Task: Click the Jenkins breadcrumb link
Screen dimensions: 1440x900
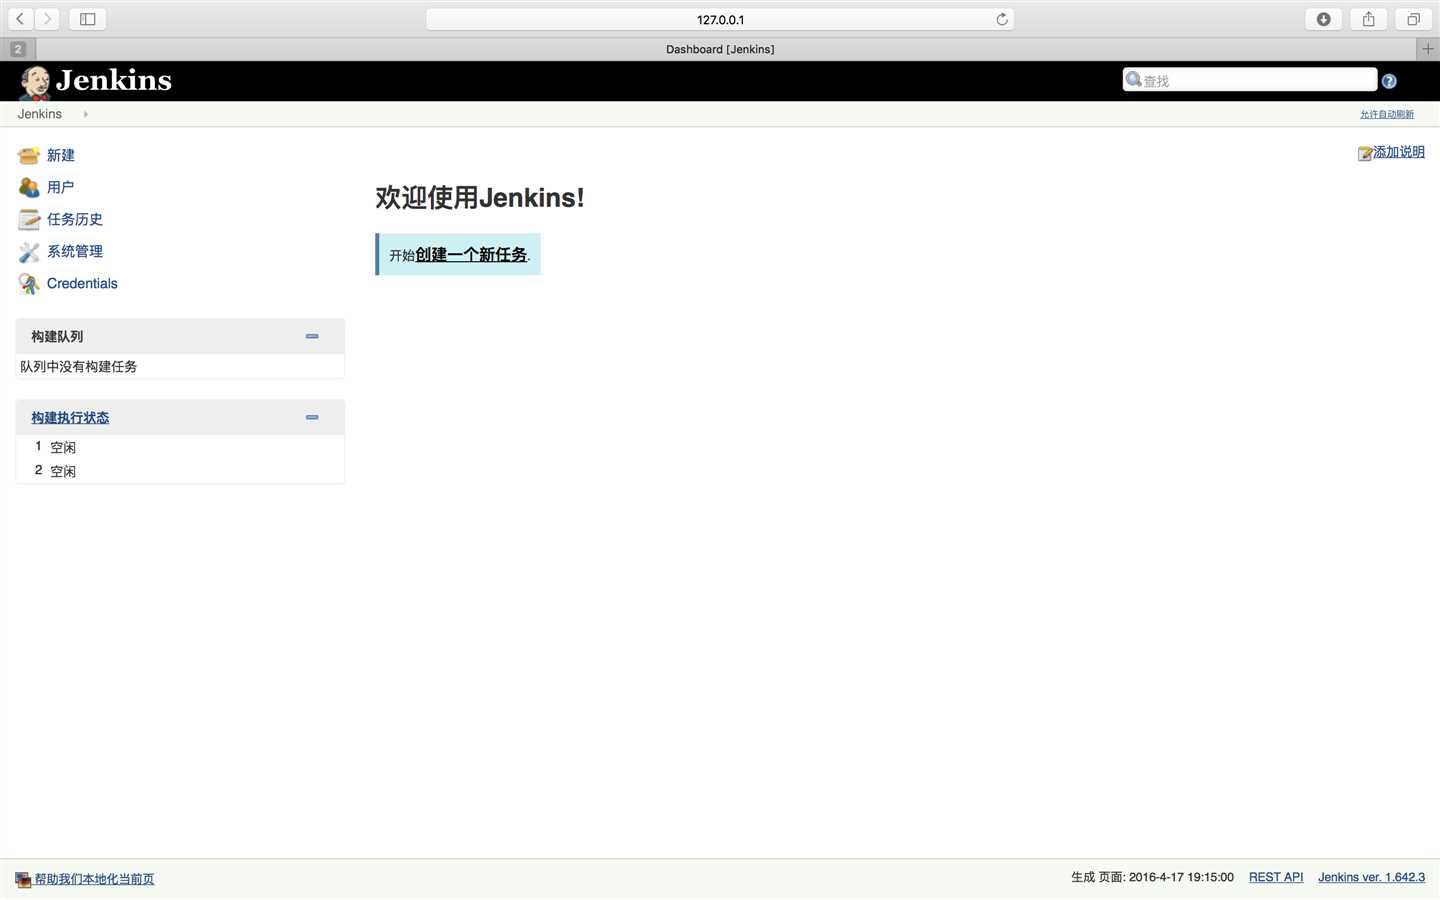Action: pyautogui.click(x=39, y=114)
